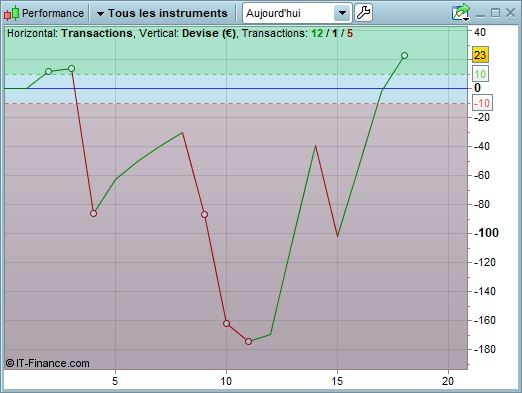Click the chart export icon

(461, 13)
